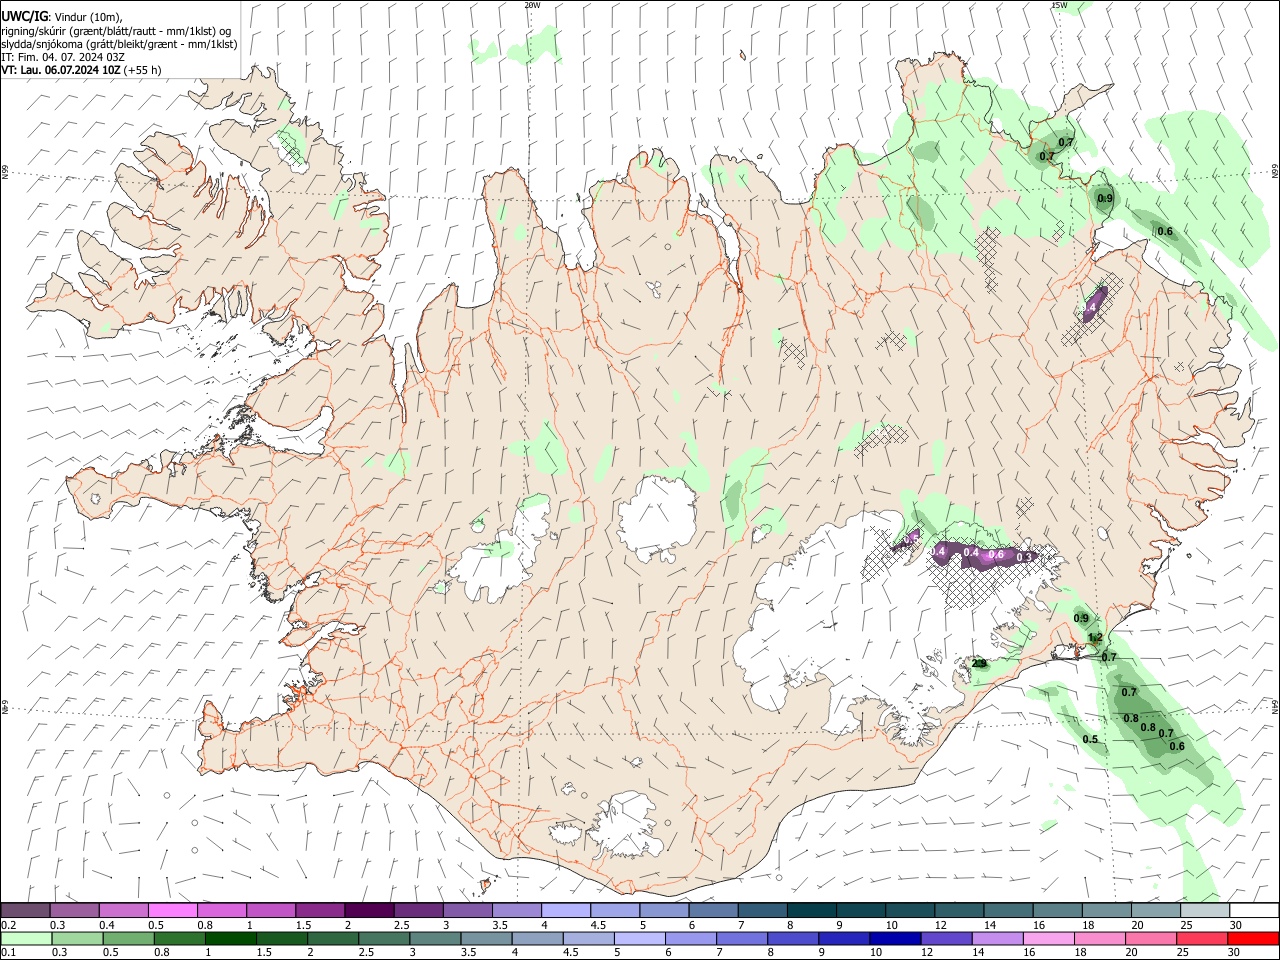Click the 'slydda/snjókoma' legend description line
The height and width of the screenshot is (960, 1280).
tap(119, 44)
